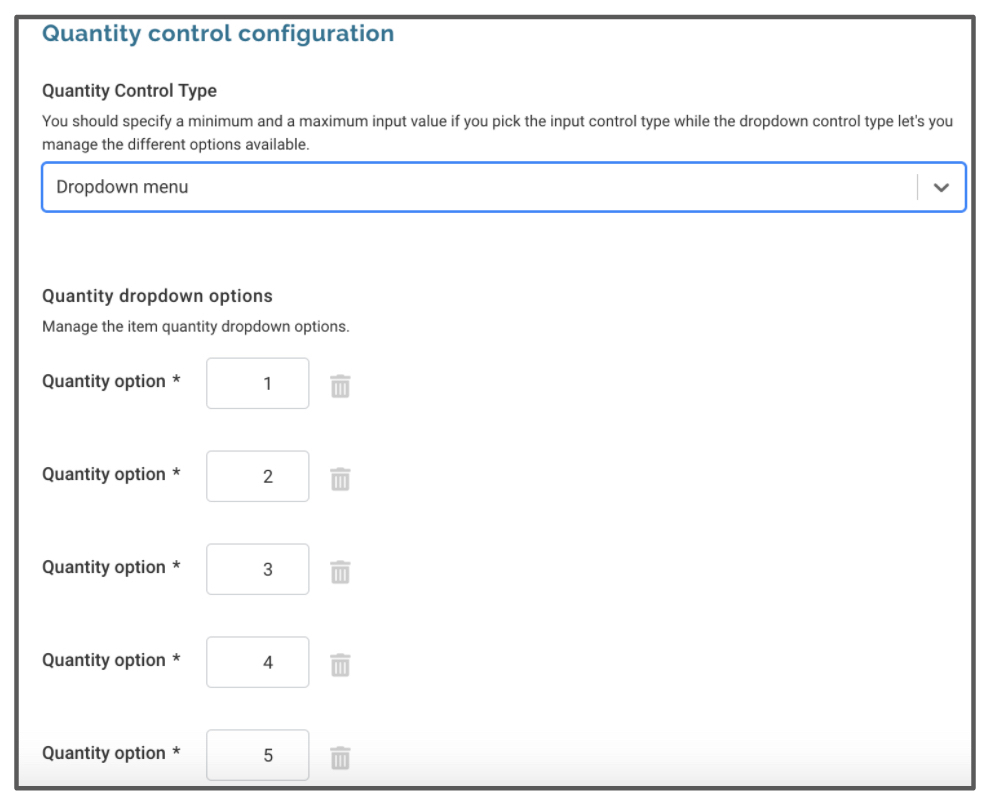Select the quantity input showing 2
Image resolution: width=988 pixels, height=802 pixels.
(x=258, y=476)
